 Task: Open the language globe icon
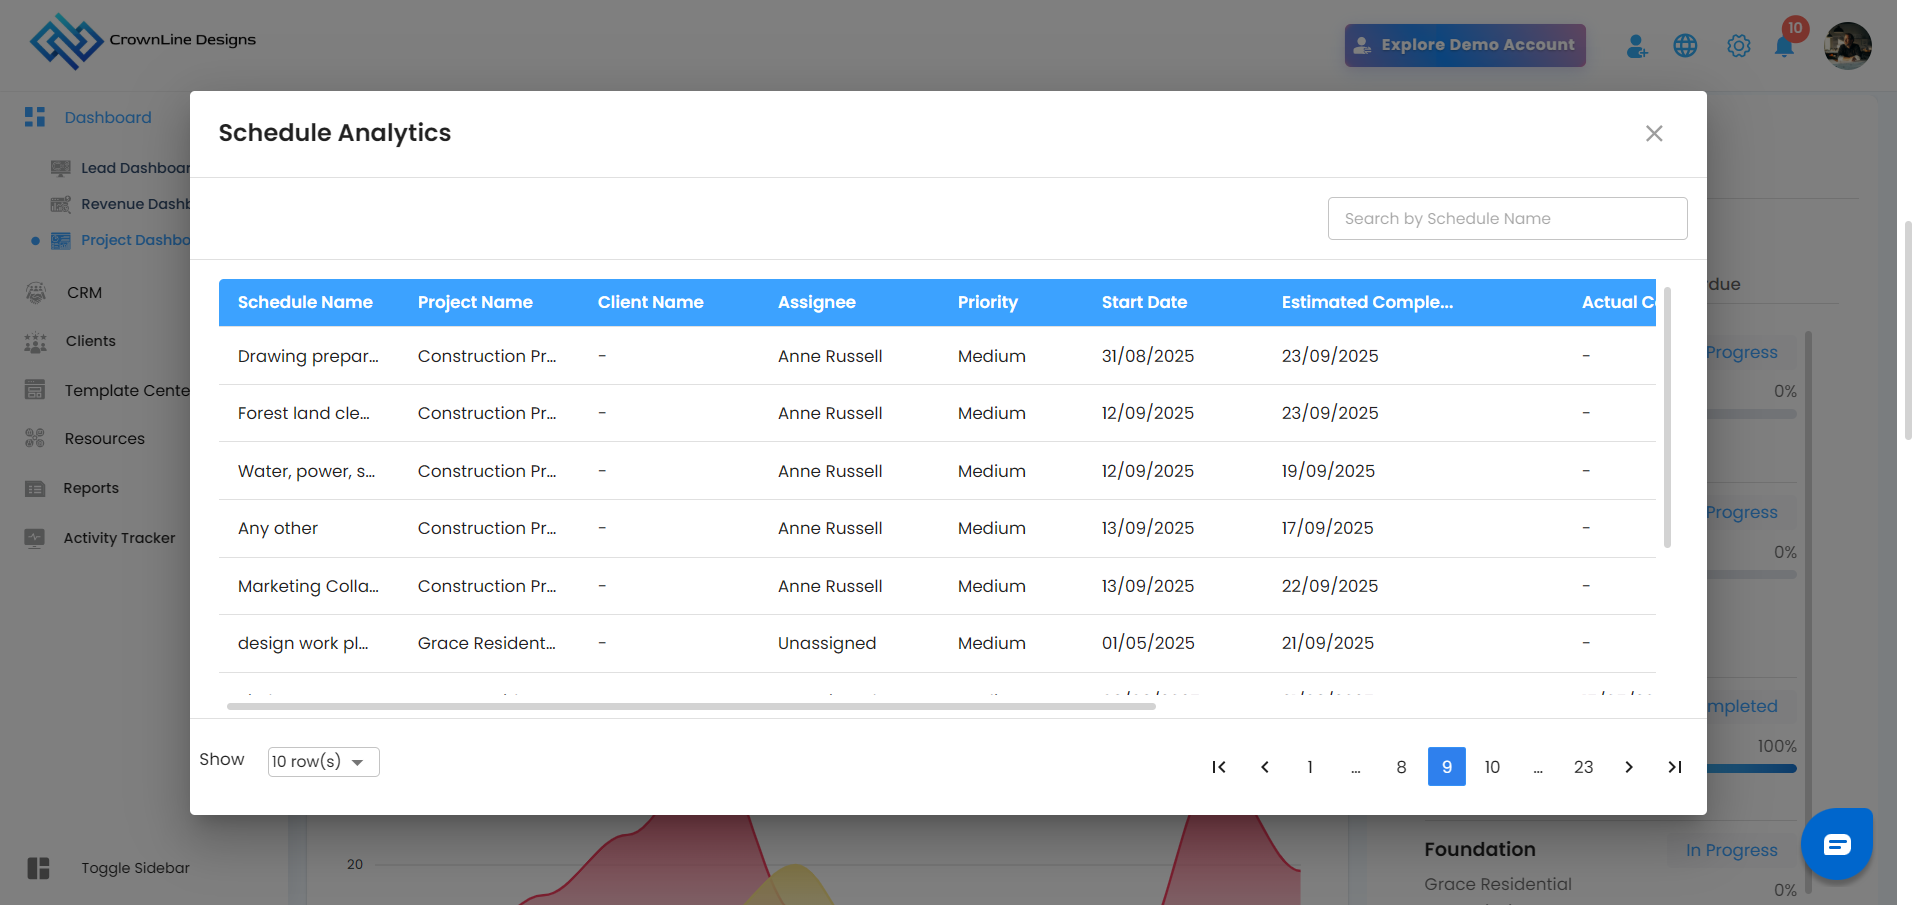click(1686, 46)
